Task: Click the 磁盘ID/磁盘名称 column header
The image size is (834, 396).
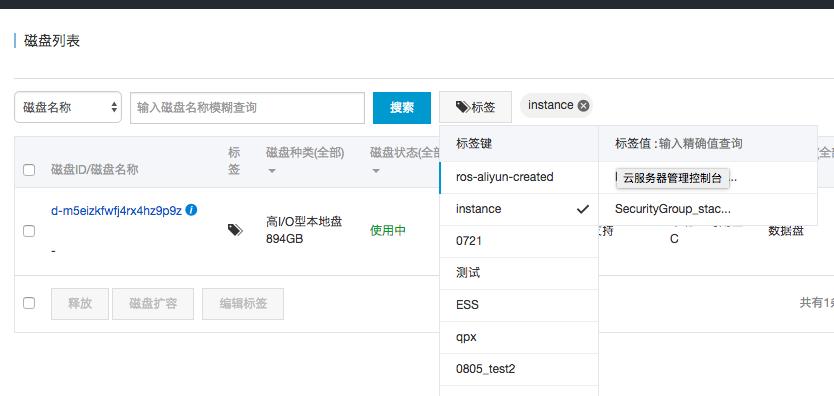Action: (x=95, y=170)
